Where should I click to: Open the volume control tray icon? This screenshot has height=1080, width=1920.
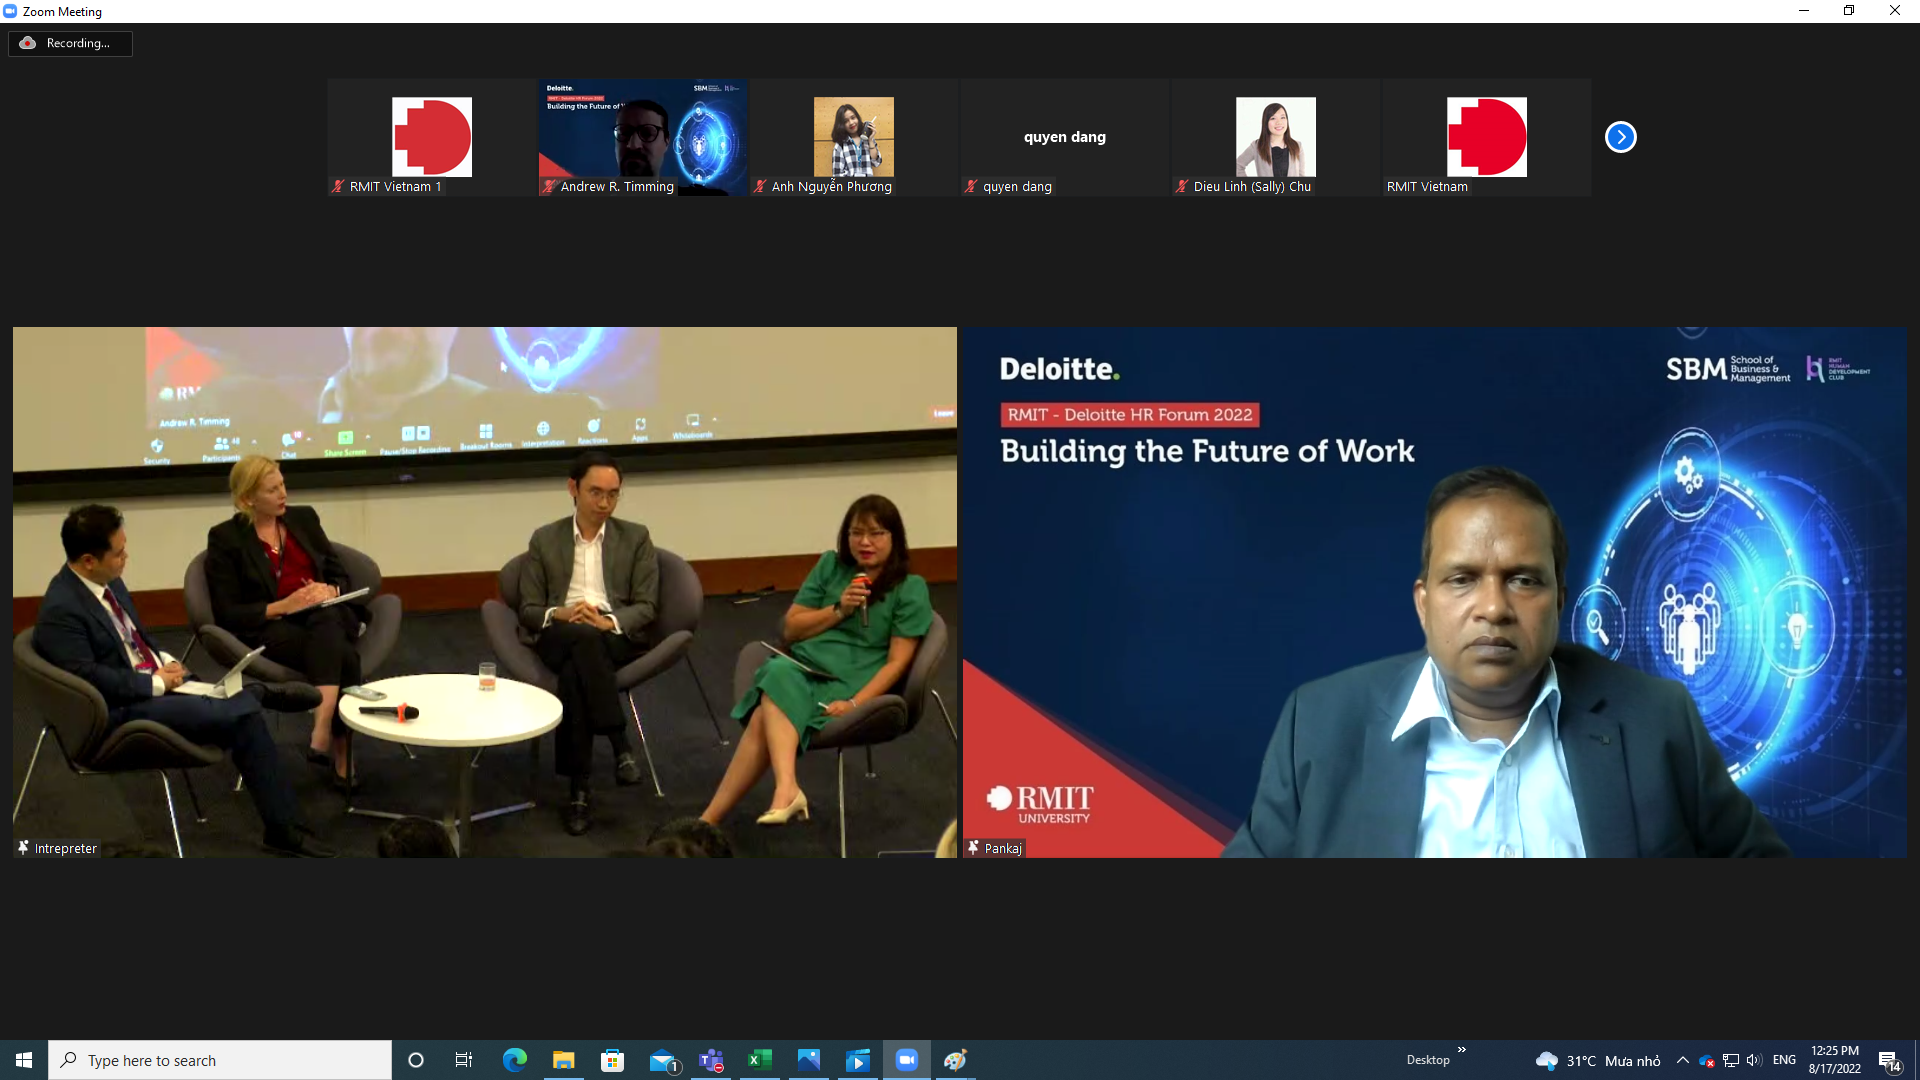point(1754,1060)
